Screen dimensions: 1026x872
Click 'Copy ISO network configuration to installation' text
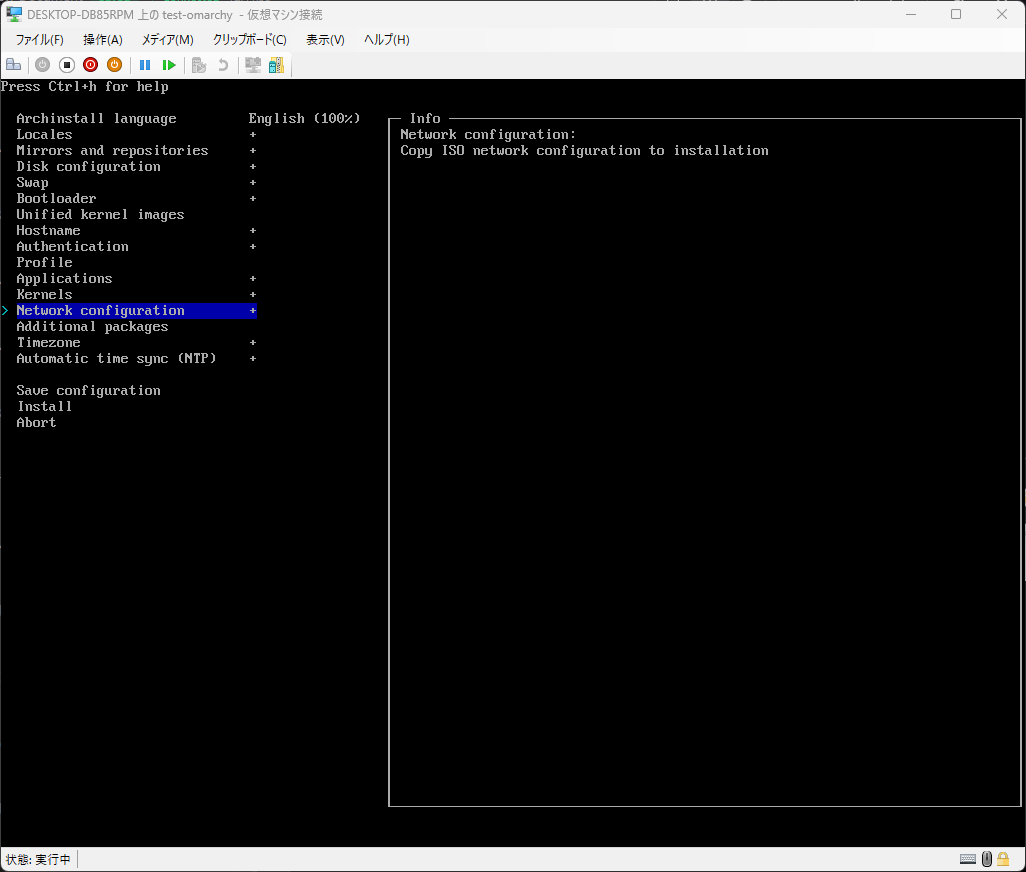tap(584, 150)
